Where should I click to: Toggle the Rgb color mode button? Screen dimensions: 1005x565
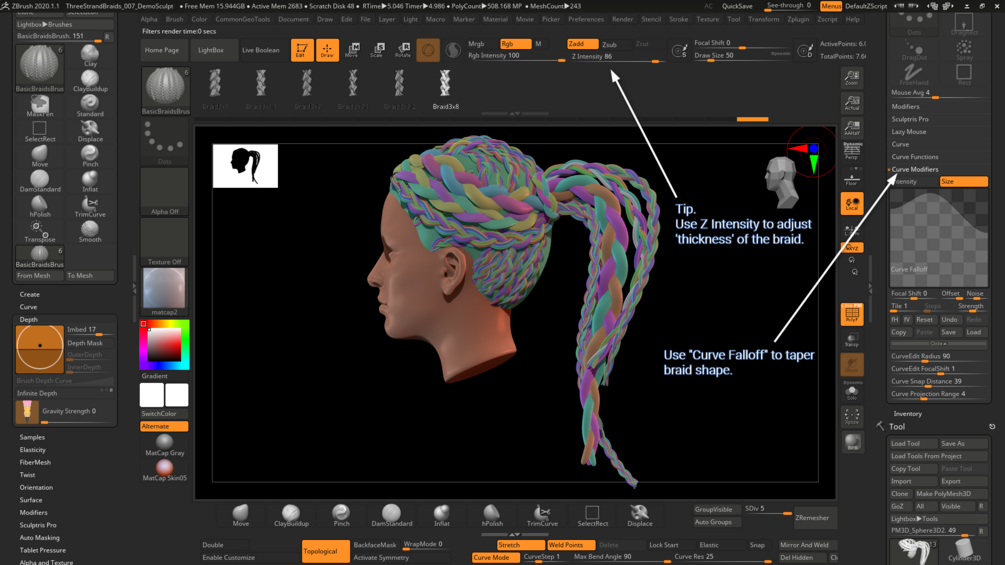pos(515,44)
